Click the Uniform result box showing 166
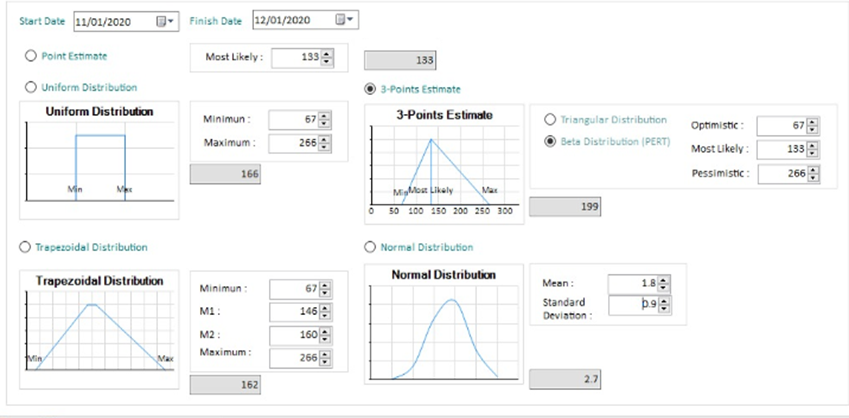Screen dimensions: 849x418 click(225, 174)
